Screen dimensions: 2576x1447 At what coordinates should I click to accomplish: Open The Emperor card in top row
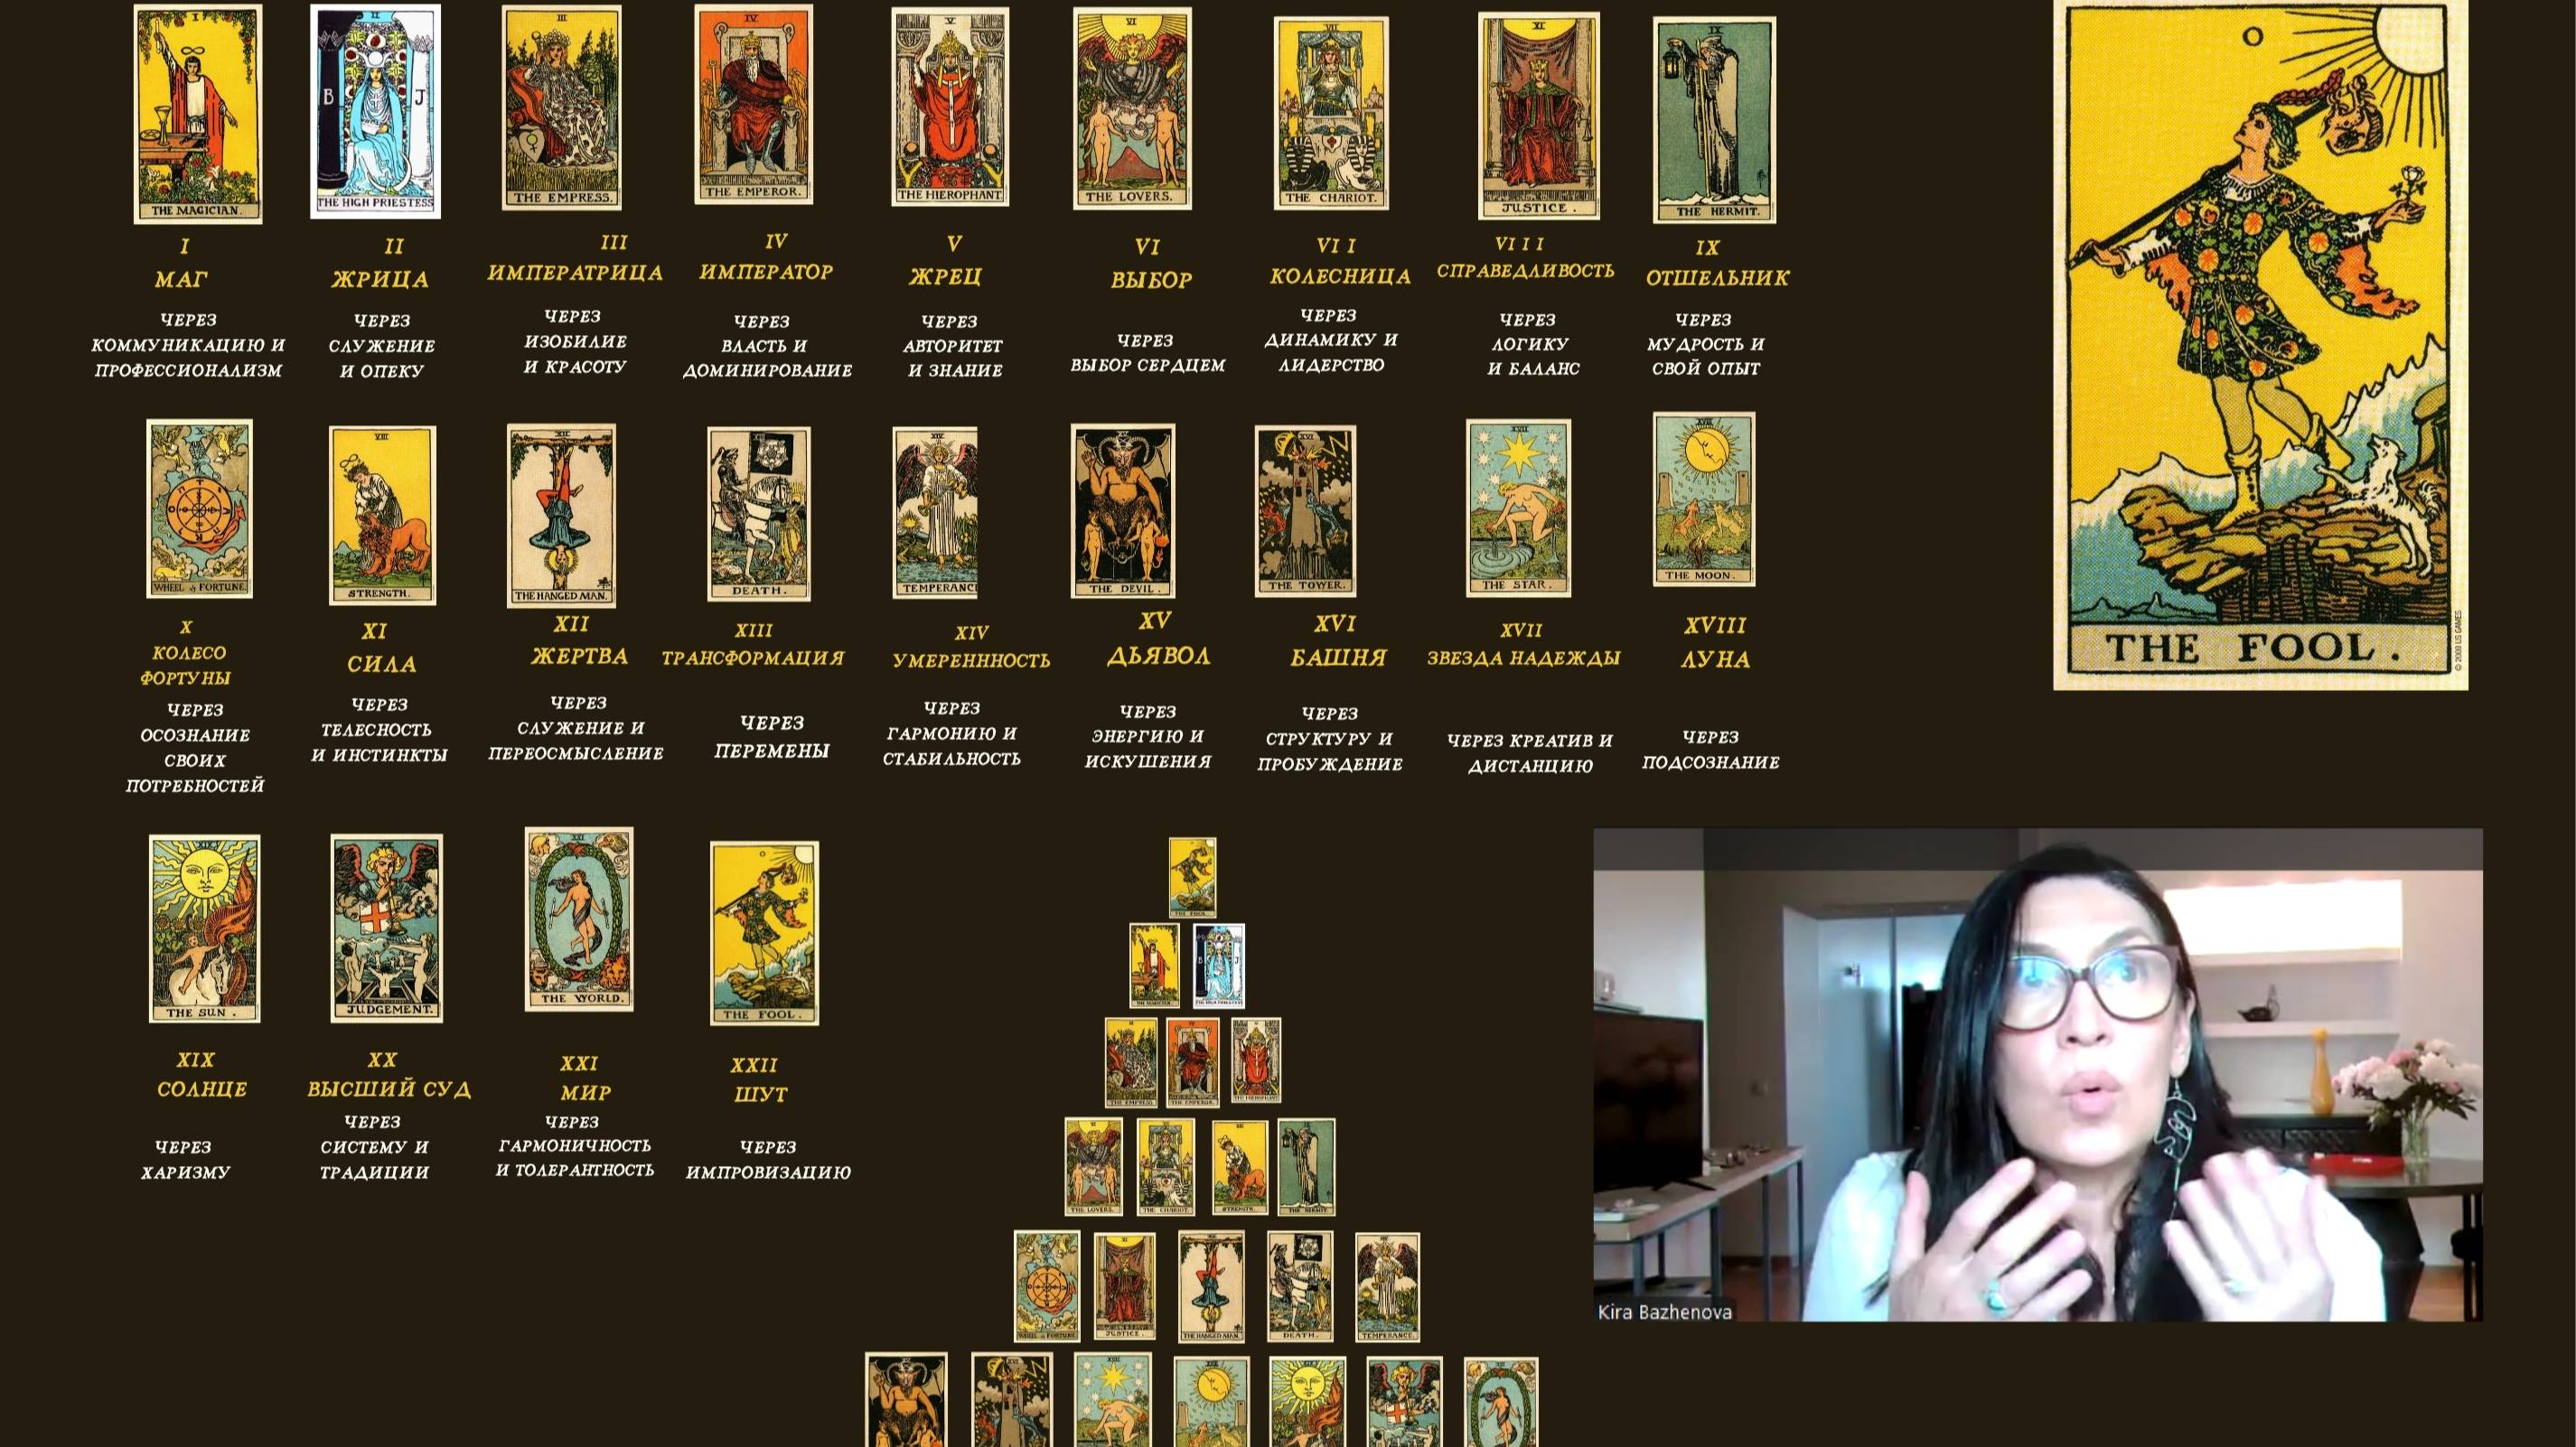pyautogui.click(x=753, y=104)
